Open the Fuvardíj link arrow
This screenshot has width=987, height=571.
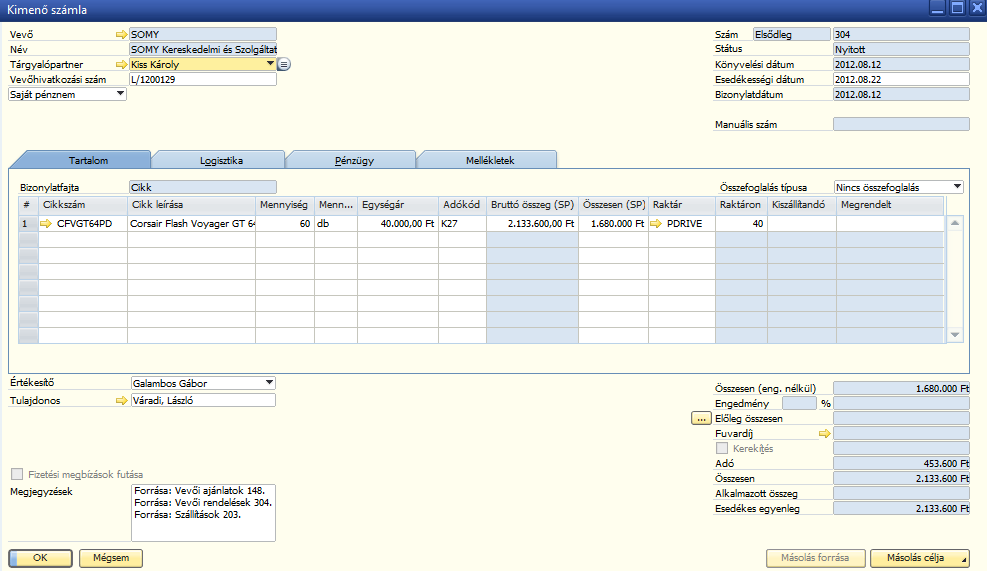pos(825,434)
